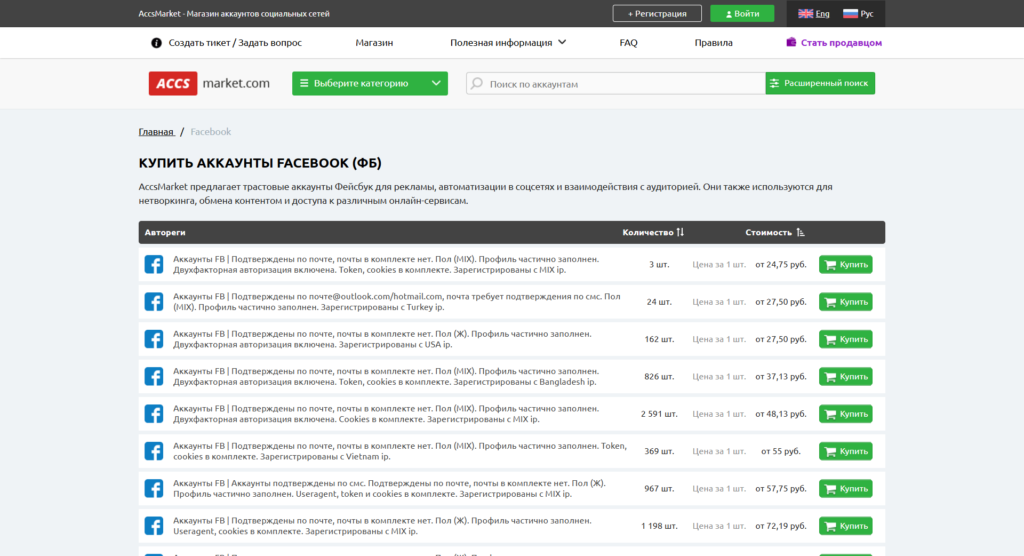Sort by Количество using arrows icon

680,232
